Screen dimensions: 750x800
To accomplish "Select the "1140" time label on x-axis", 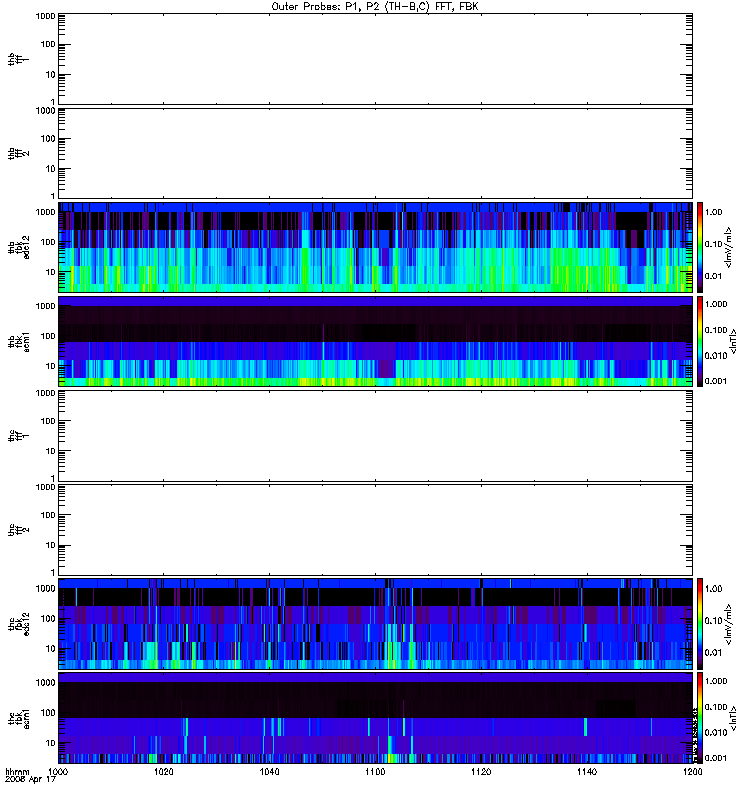I will [587, 771].
